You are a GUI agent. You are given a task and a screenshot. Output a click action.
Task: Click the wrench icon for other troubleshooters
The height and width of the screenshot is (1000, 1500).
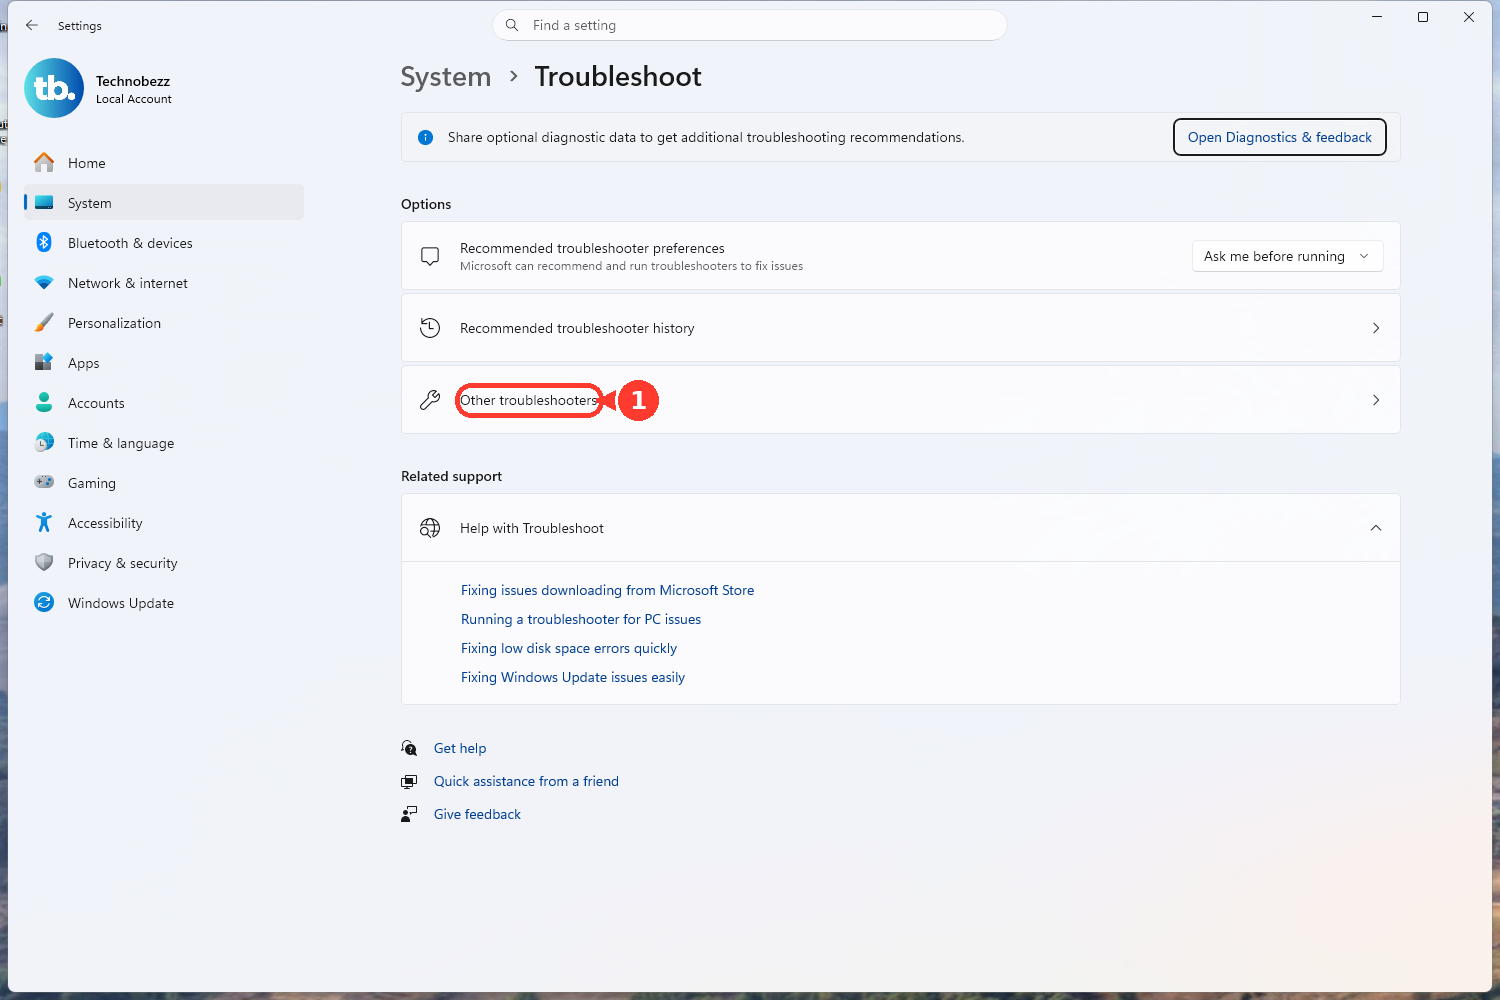pyautogui.click(x=430, y=400)
